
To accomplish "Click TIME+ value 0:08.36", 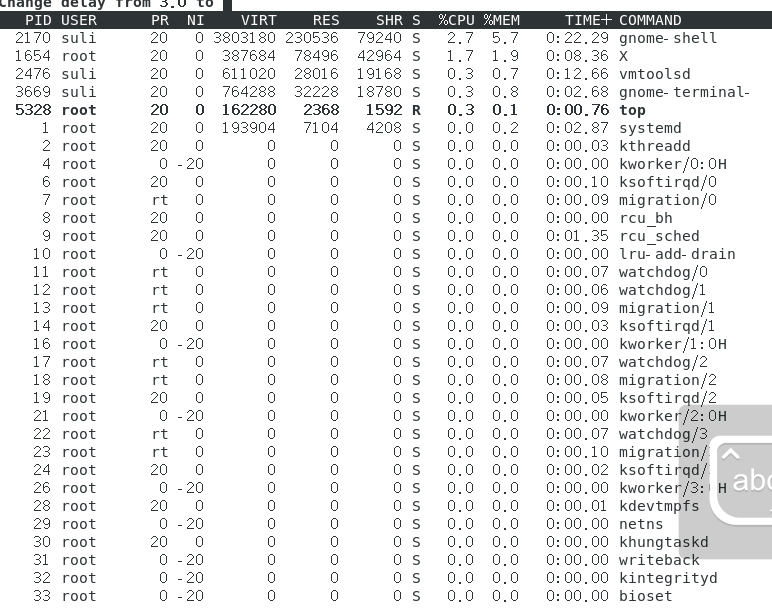I will point(577,56).
